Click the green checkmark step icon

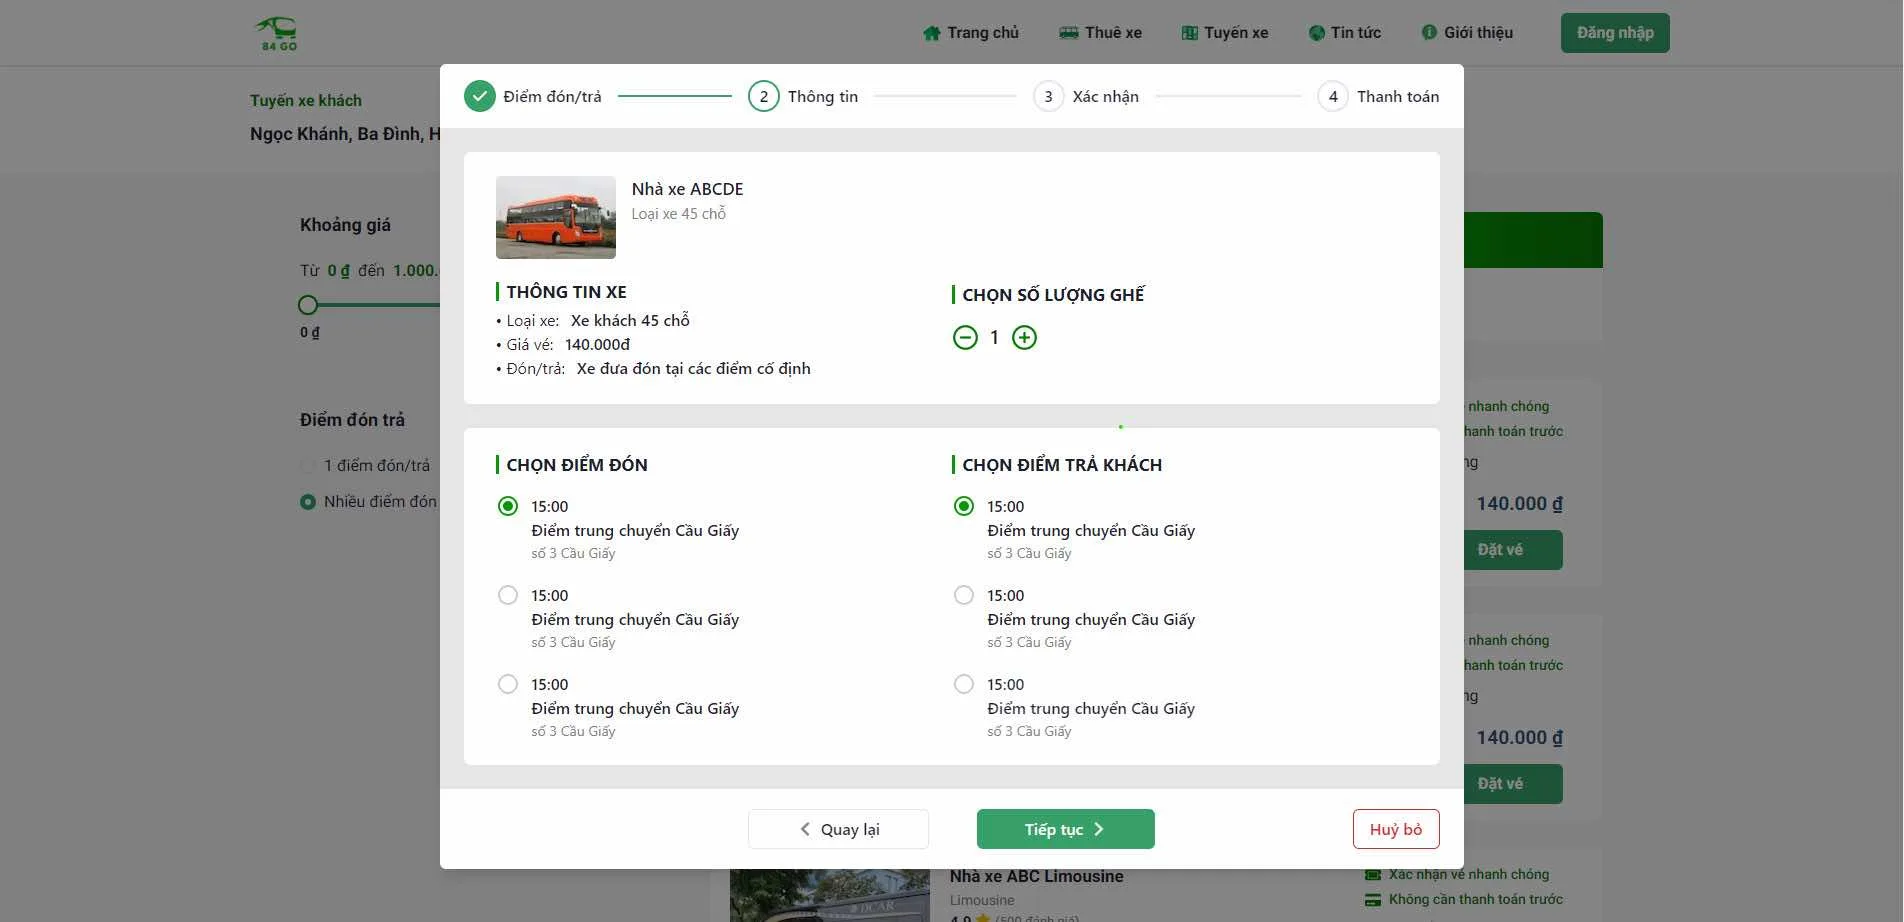point(480,97)
